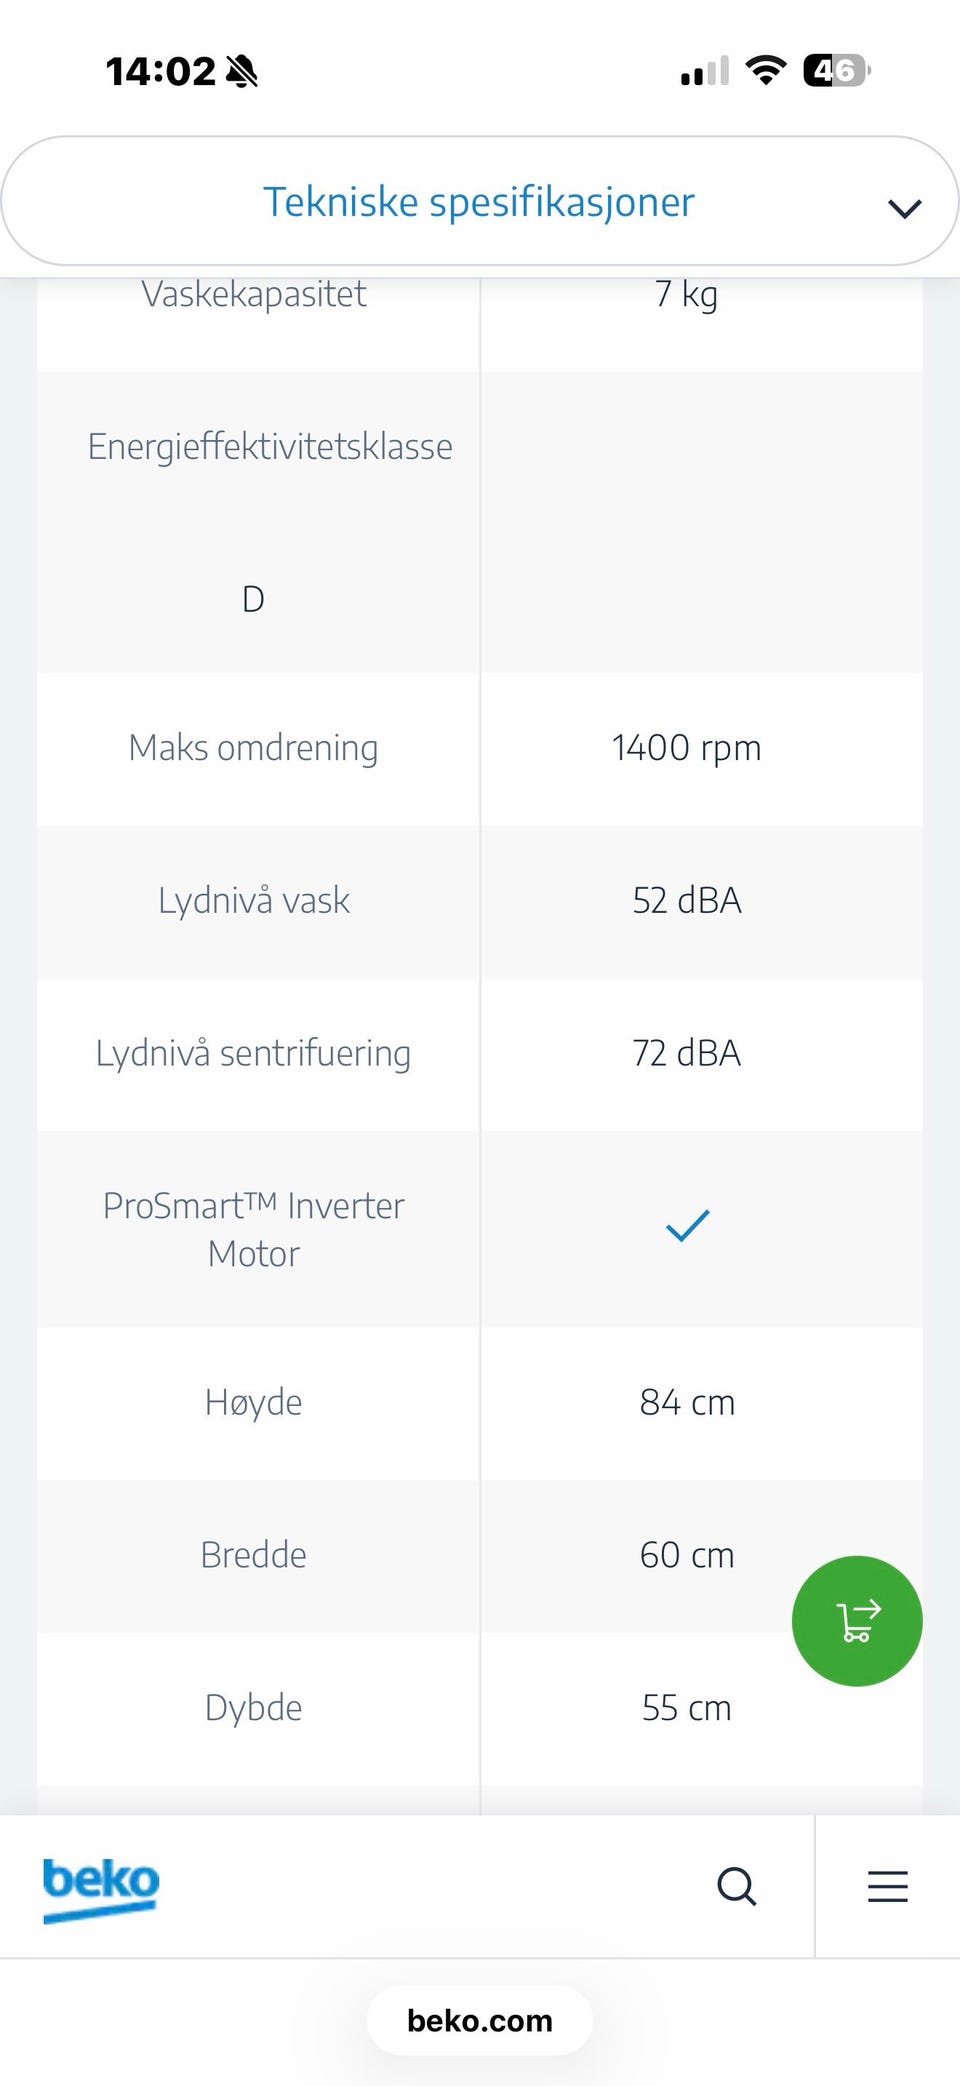Tap the 1400 rpm value
The image size is (960, 2086).
pyautogui.click(x=687, y=748)
